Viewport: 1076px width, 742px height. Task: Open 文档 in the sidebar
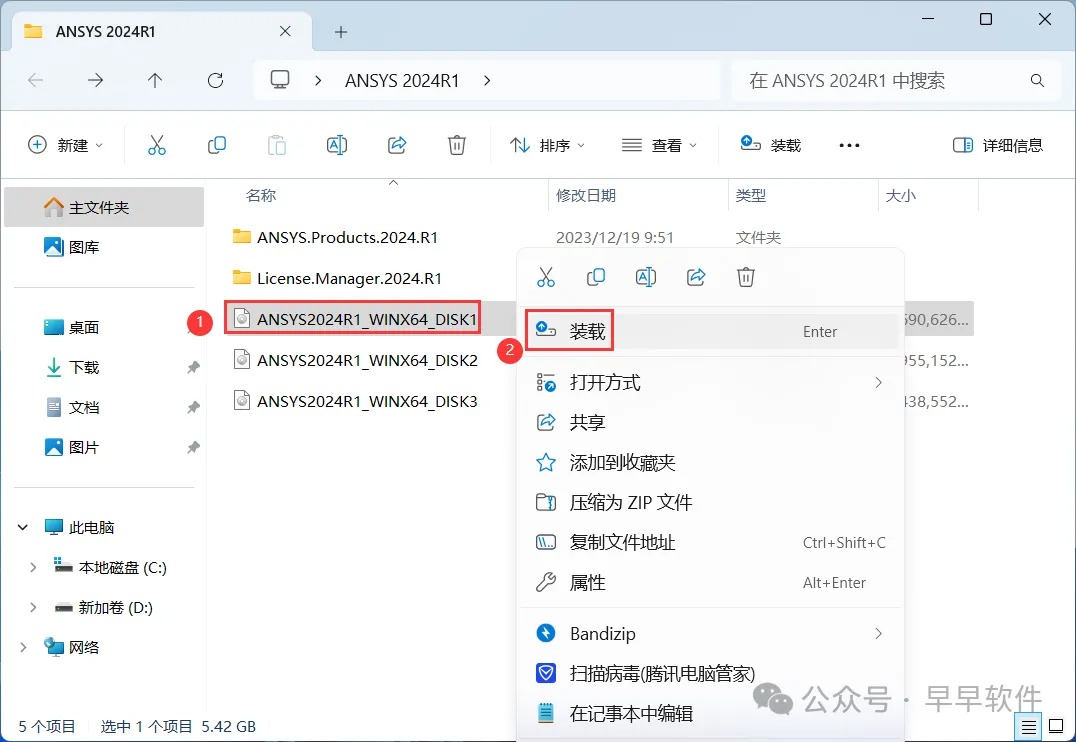pos(104,407)
